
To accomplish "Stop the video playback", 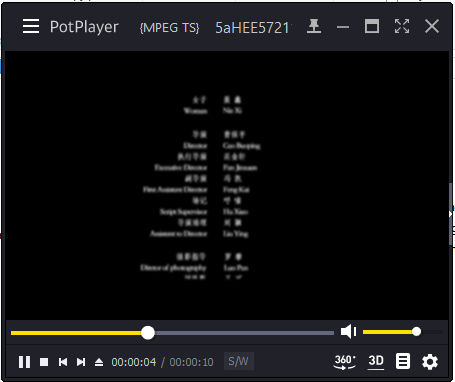I will 44,362.
